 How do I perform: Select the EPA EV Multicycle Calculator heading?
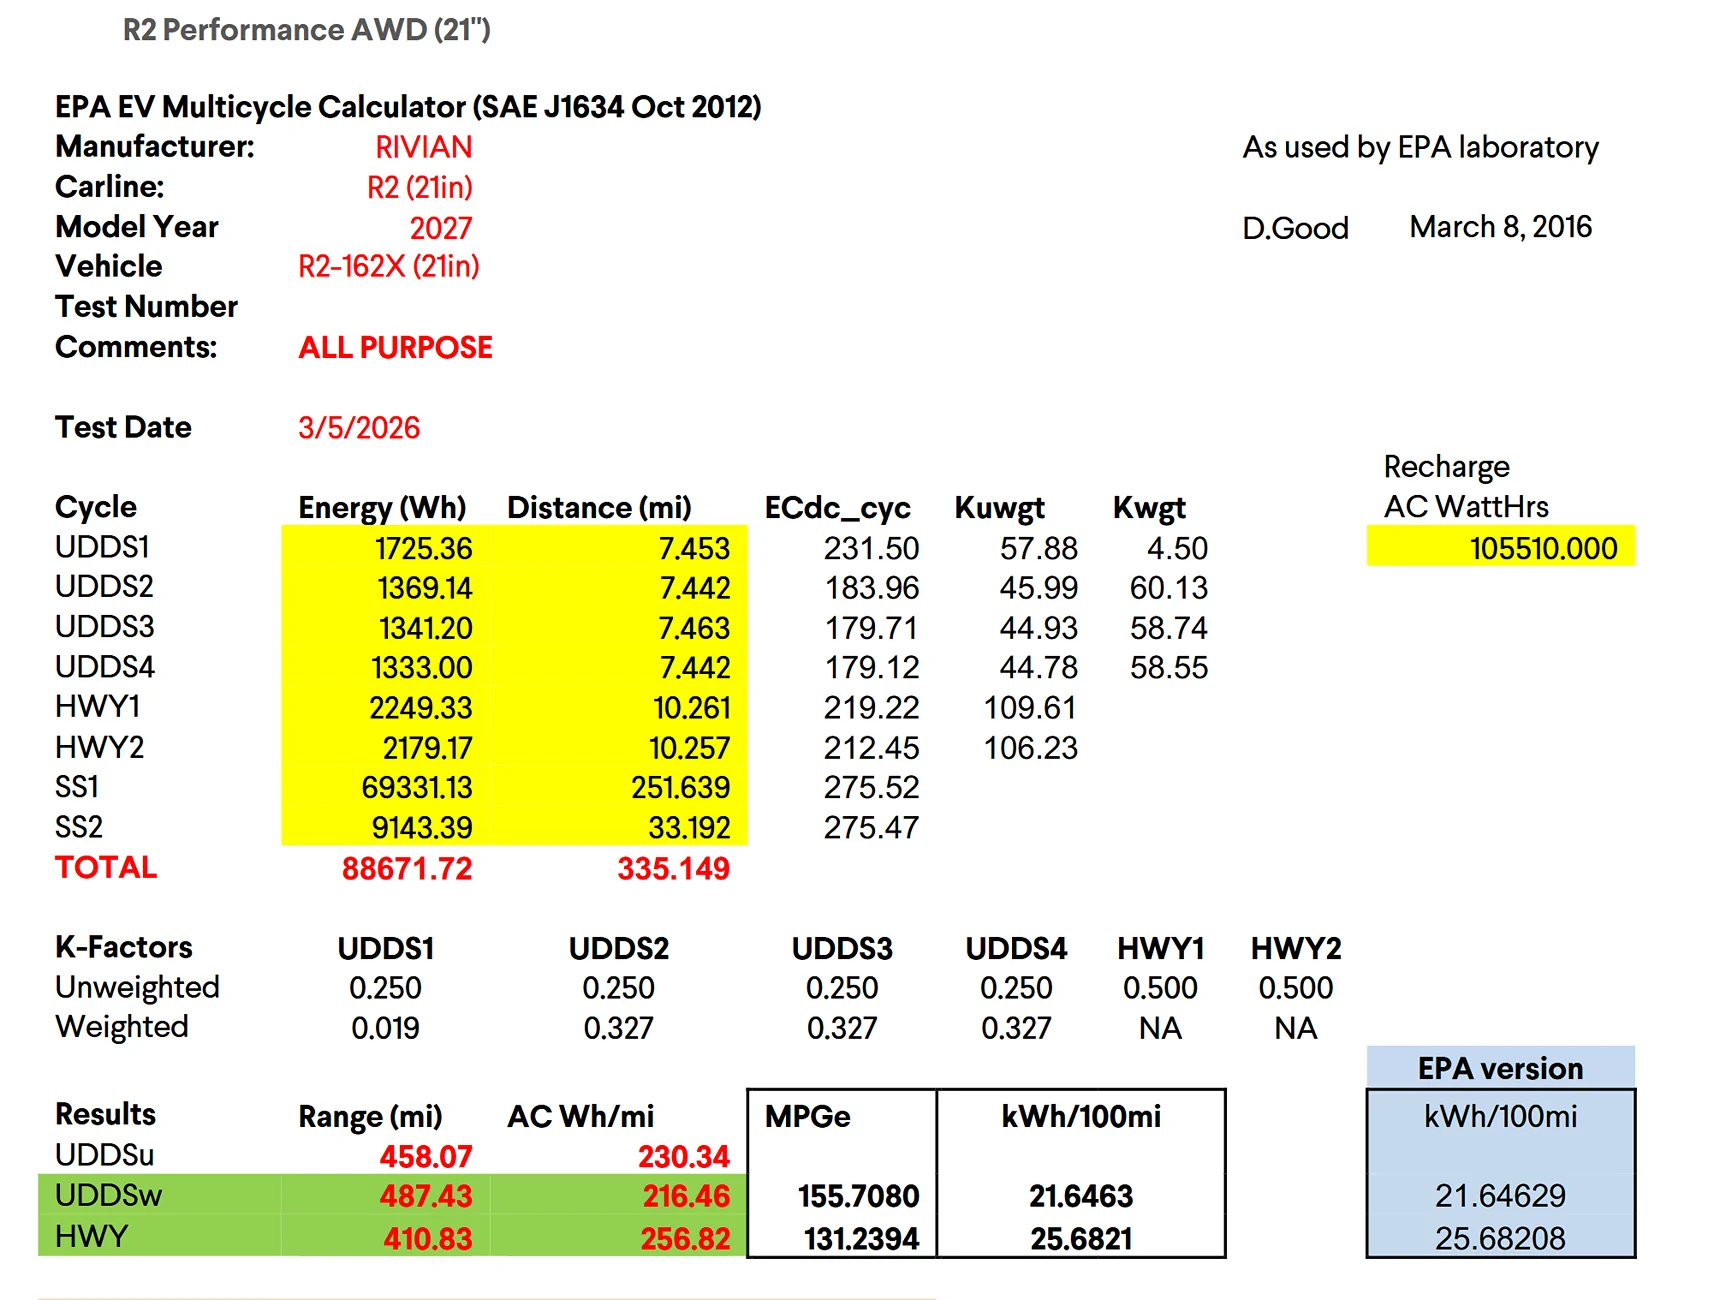pyautogui.click(x=408, y=107)
